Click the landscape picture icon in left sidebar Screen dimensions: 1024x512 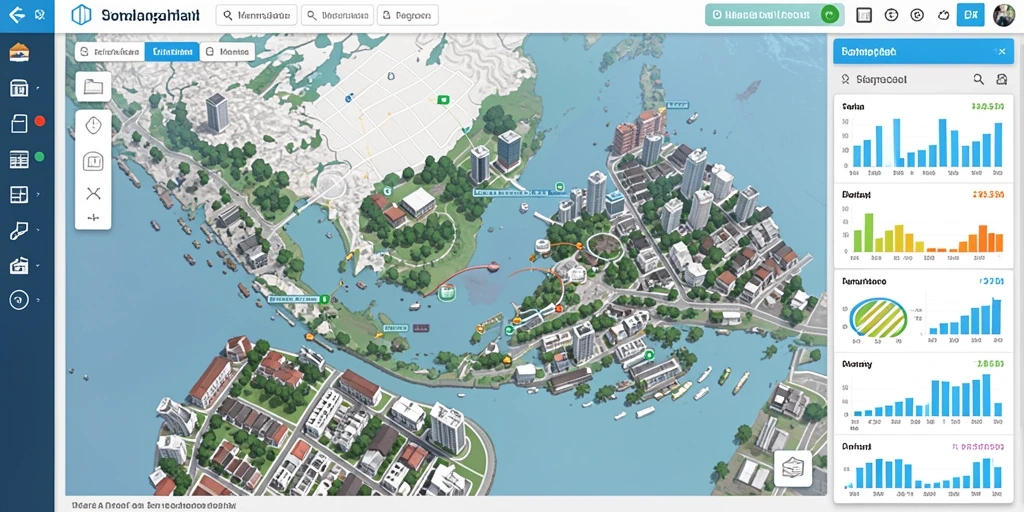[19, 52]
